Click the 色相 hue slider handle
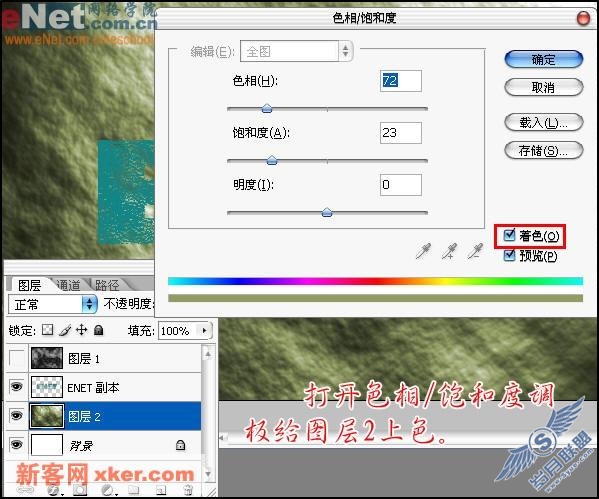 [267, 109]
